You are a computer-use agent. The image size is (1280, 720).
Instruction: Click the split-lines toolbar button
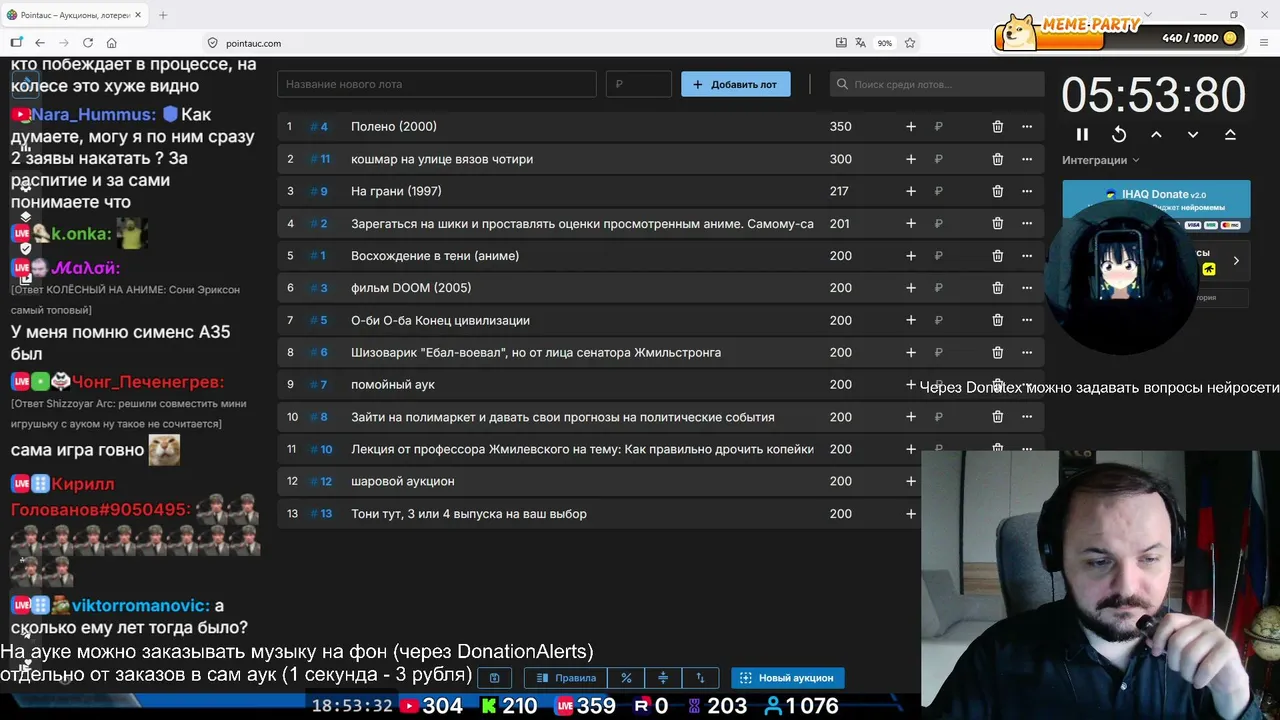[x=663, y=678]
